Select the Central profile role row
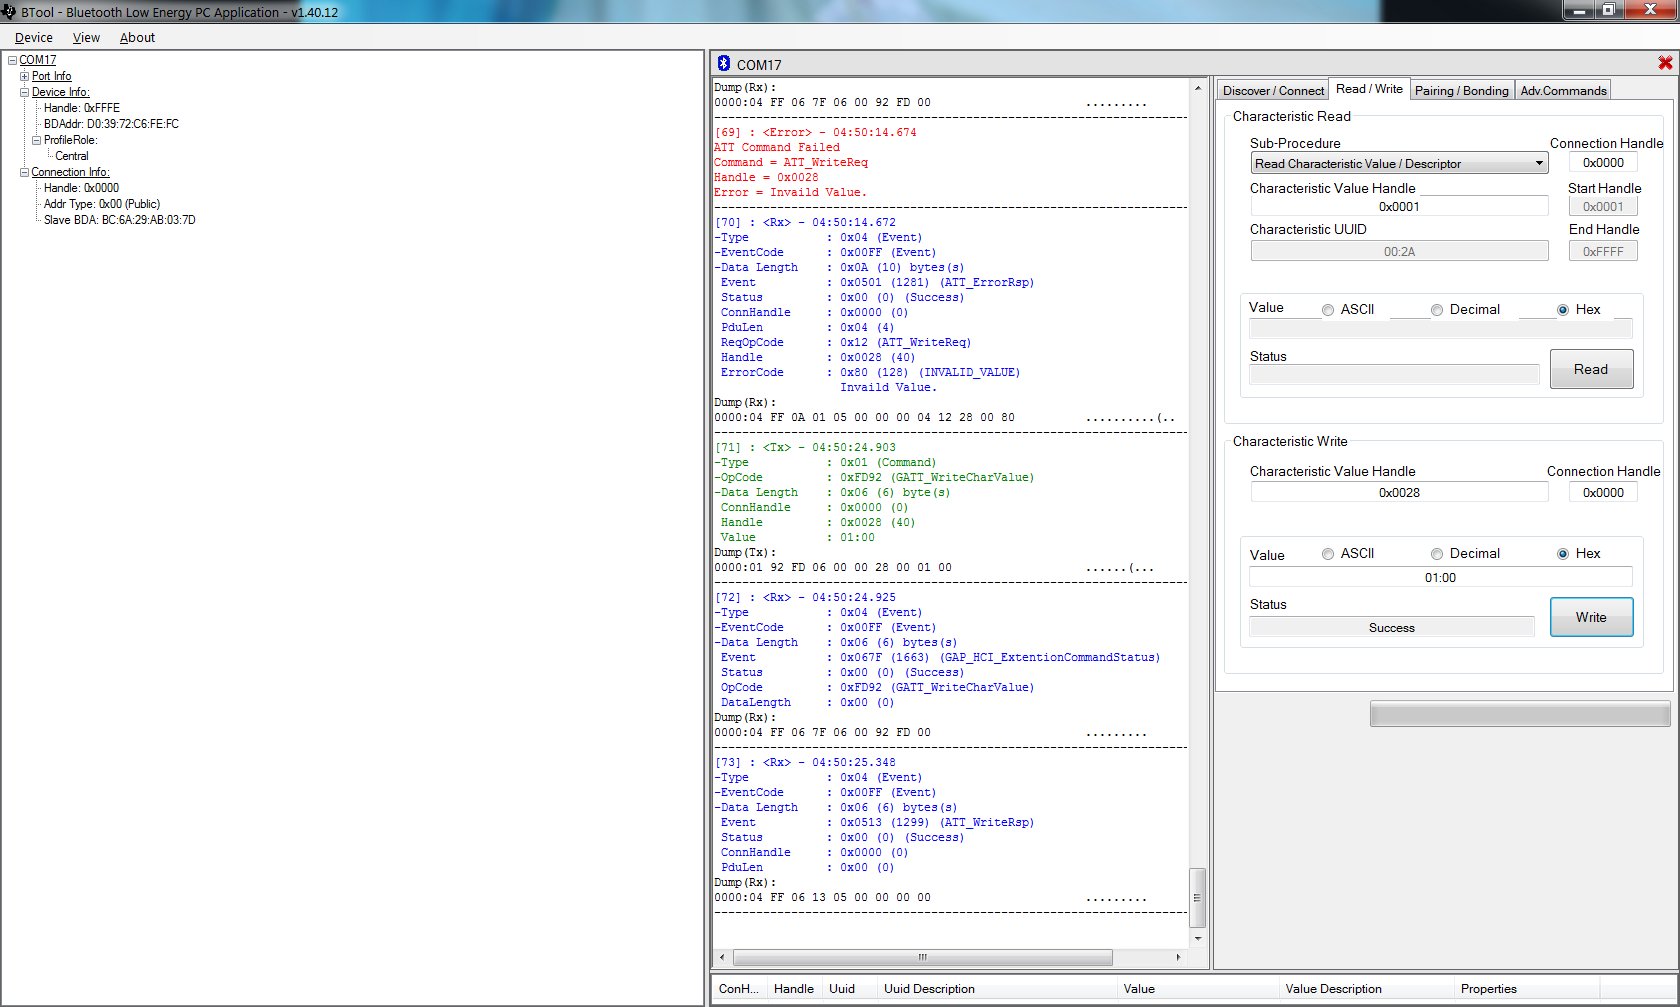This screenshot has height=1007, width=1680. [x=71, y=156]
